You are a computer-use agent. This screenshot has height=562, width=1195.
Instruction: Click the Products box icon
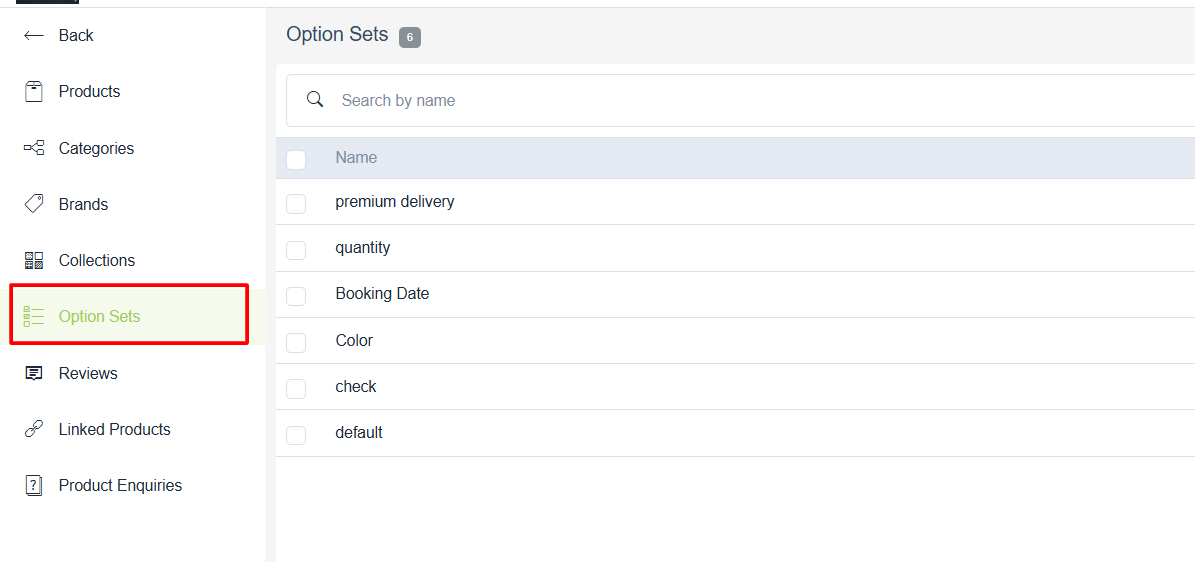coord(34,92)
